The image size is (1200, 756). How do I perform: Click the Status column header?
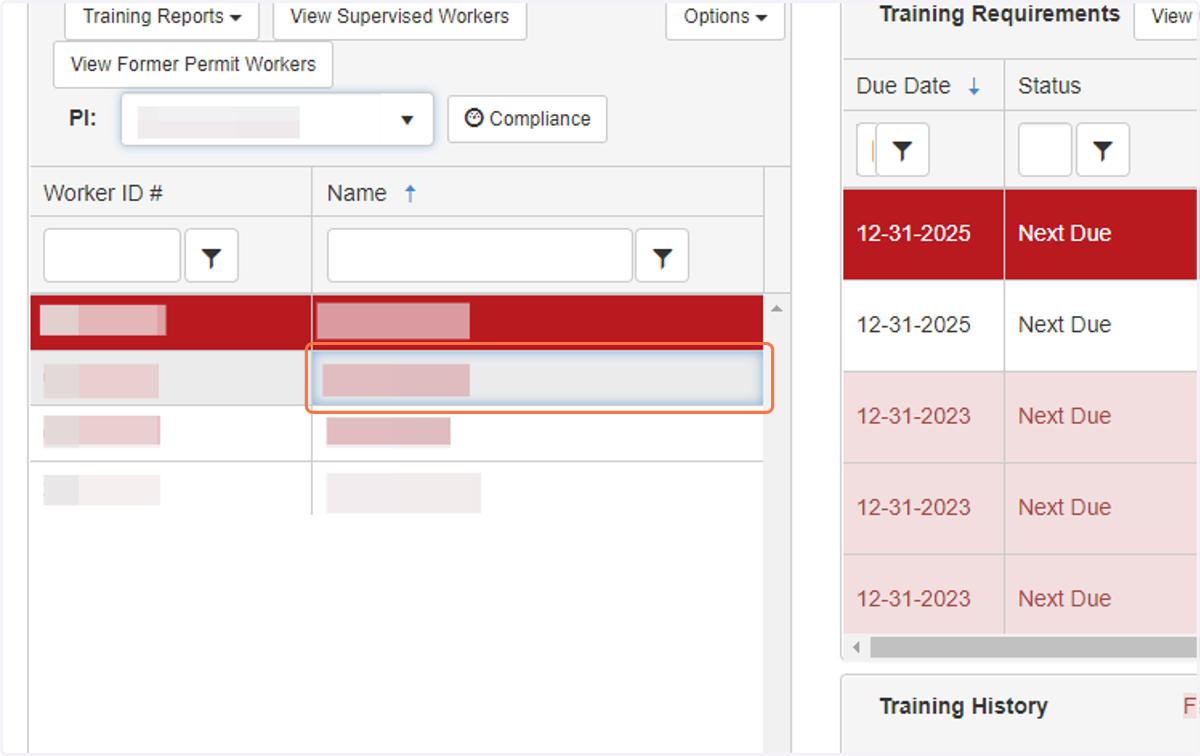pyautogui.click(x=1049, y=86)
